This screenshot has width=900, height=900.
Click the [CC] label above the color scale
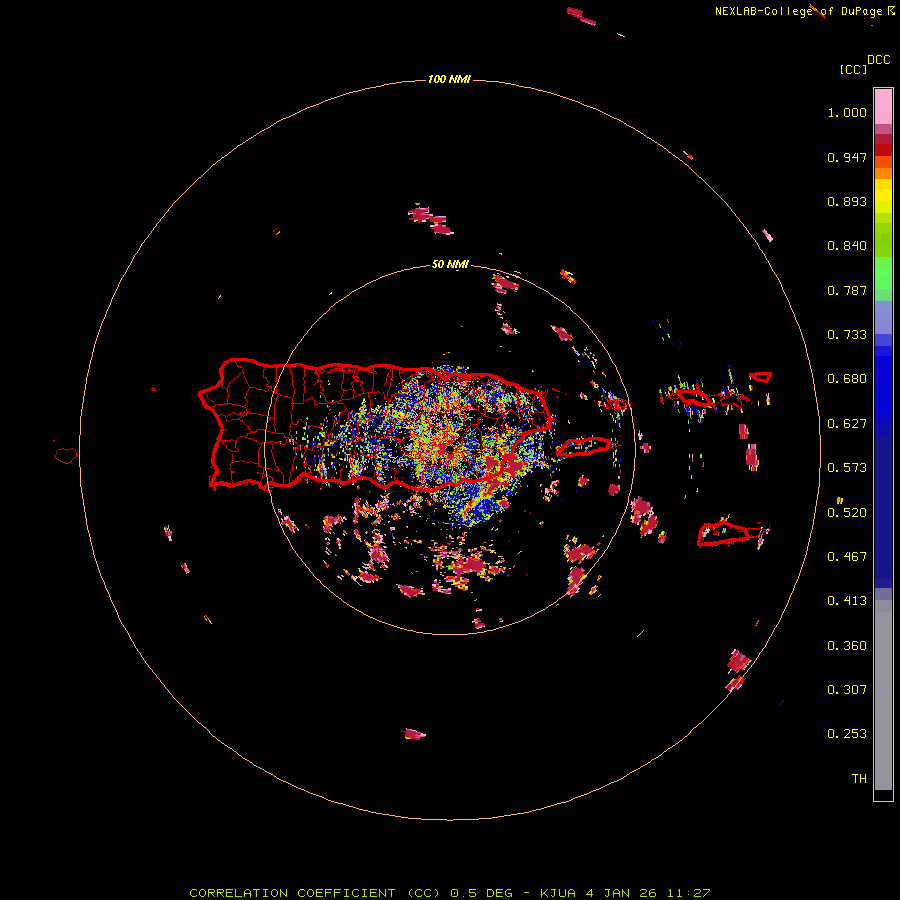tap(853, 69)
